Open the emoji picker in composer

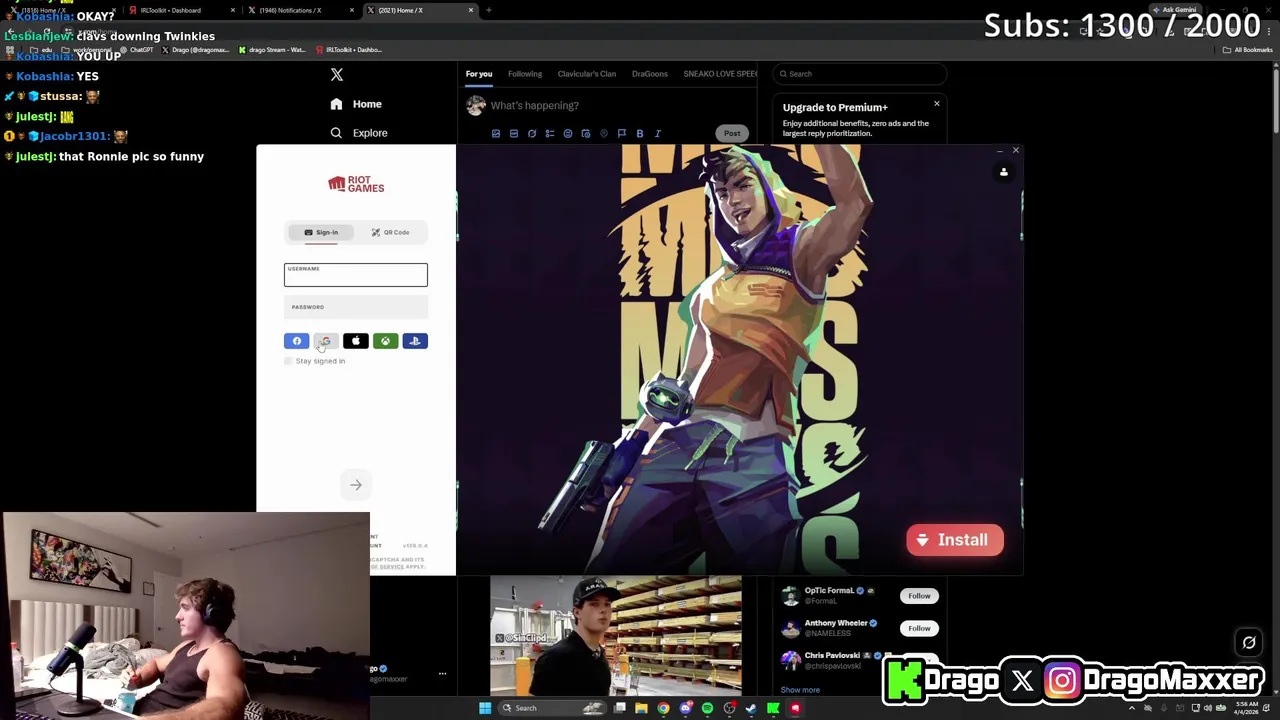point(568,134)
